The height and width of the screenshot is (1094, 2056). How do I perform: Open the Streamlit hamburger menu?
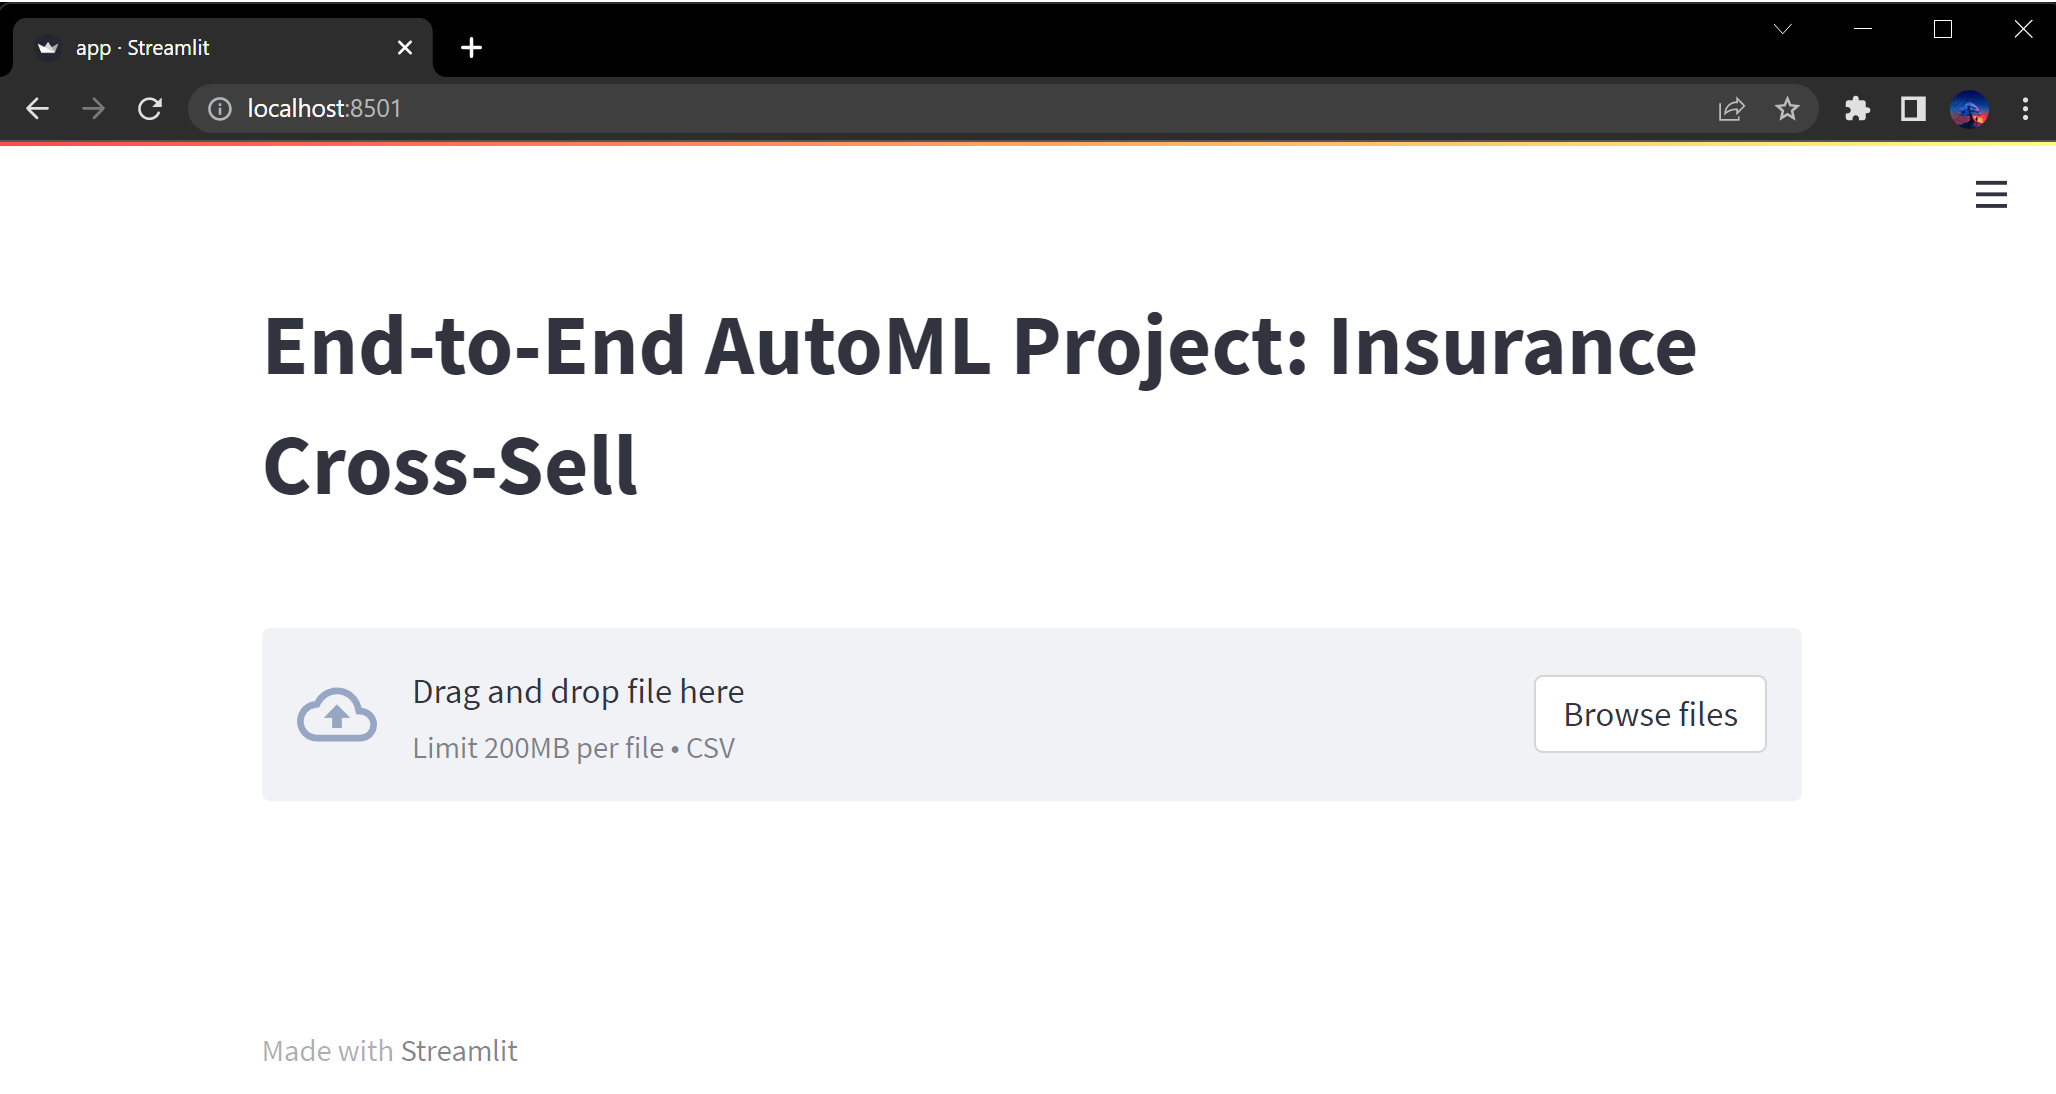[1991, 194]
